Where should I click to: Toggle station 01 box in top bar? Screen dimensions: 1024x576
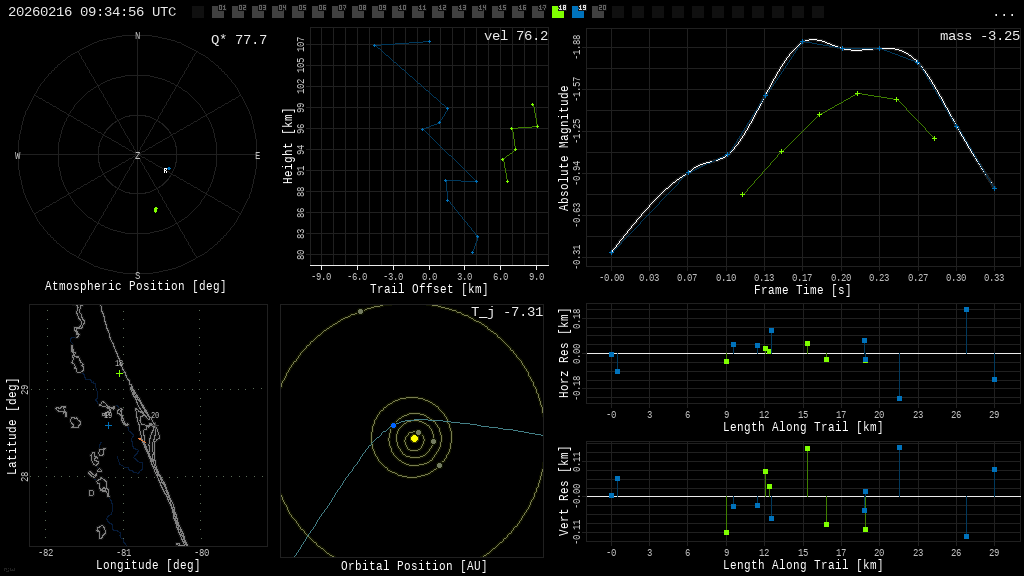click(219, 12)
